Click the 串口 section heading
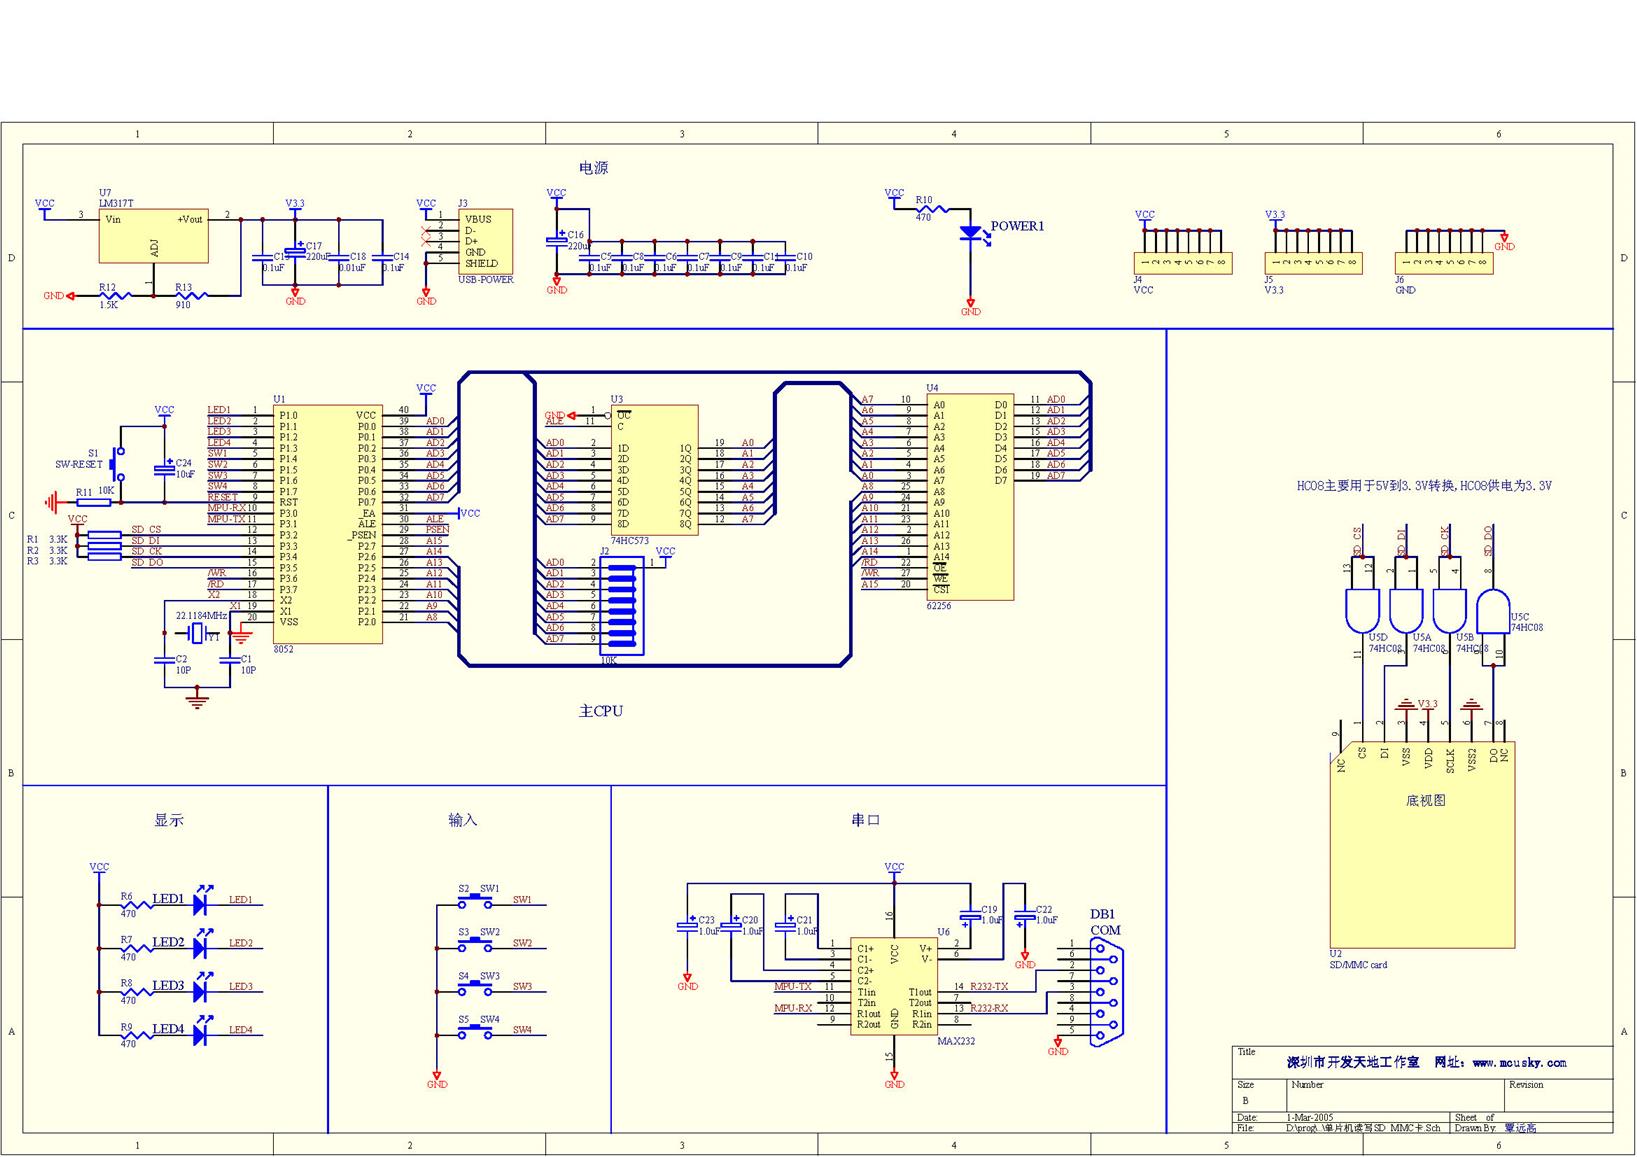Viewport: 1637px width, 1157px height. (866, 820)
